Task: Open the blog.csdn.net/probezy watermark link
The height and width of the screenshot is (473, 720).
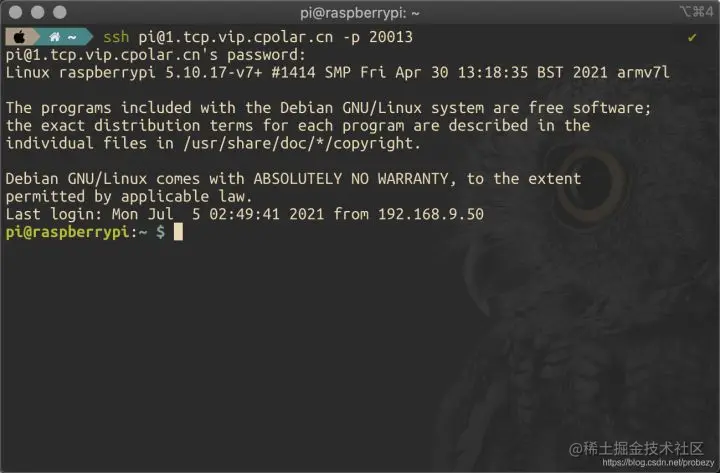Action: click(658, 463)
